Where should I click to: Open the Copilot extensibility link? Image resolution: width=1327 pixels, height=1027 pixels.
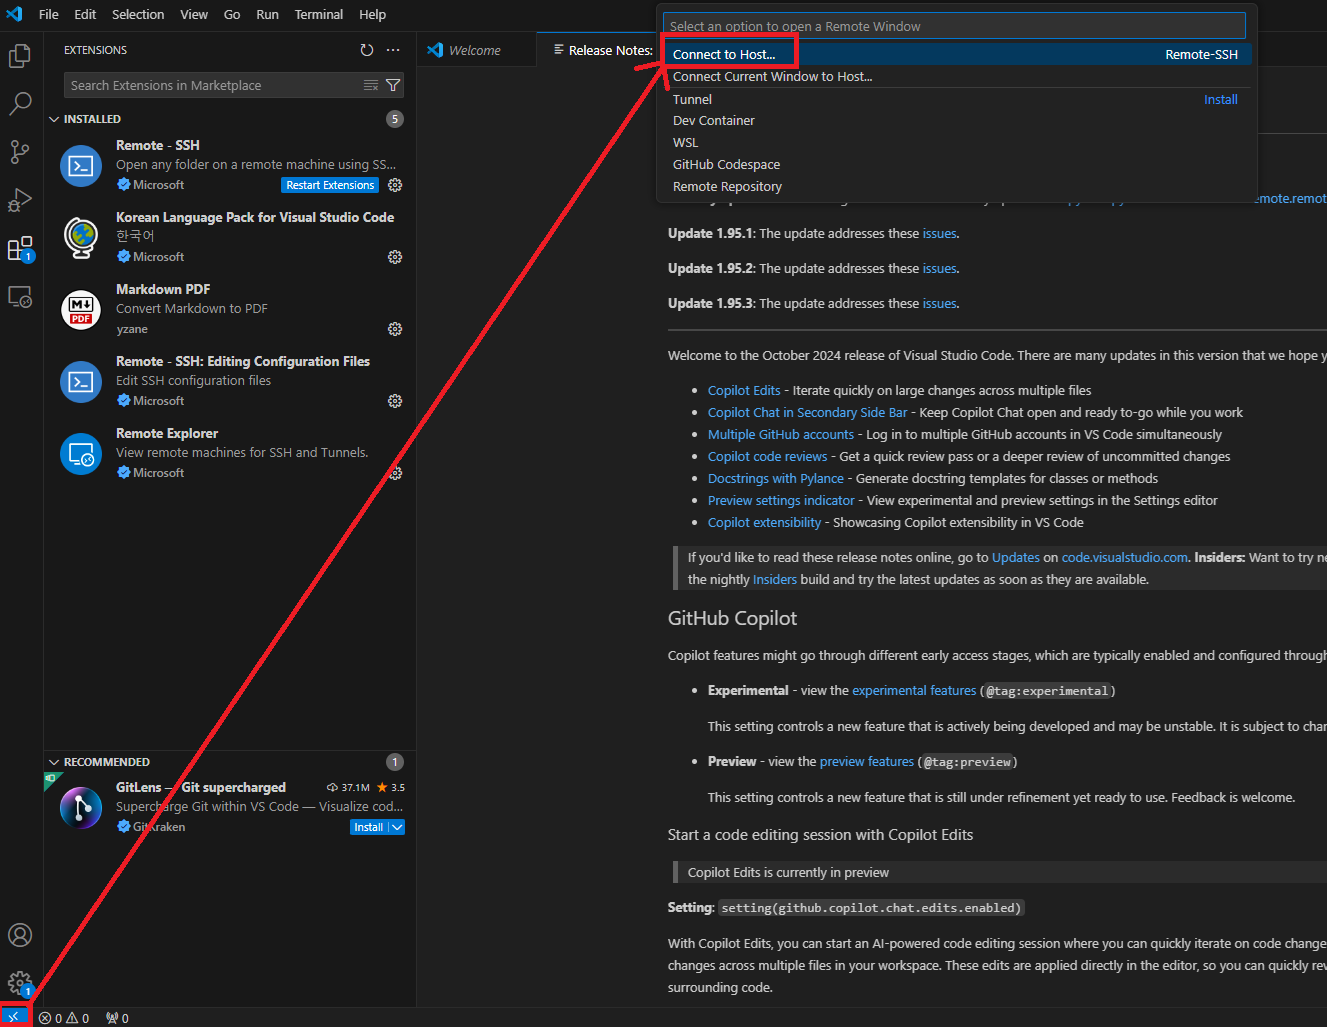[764, 522]
